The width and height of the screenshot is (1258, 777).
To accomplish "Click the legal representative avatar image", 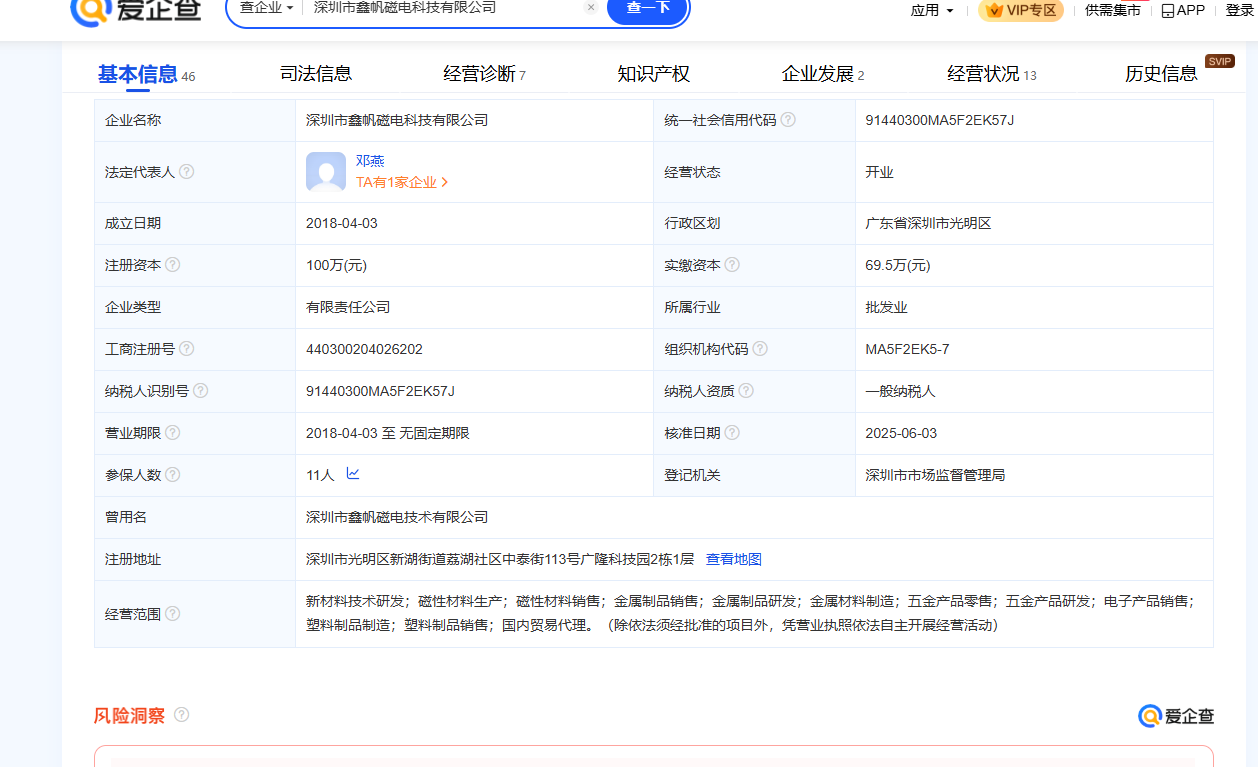I will click(x=326, y=172).
